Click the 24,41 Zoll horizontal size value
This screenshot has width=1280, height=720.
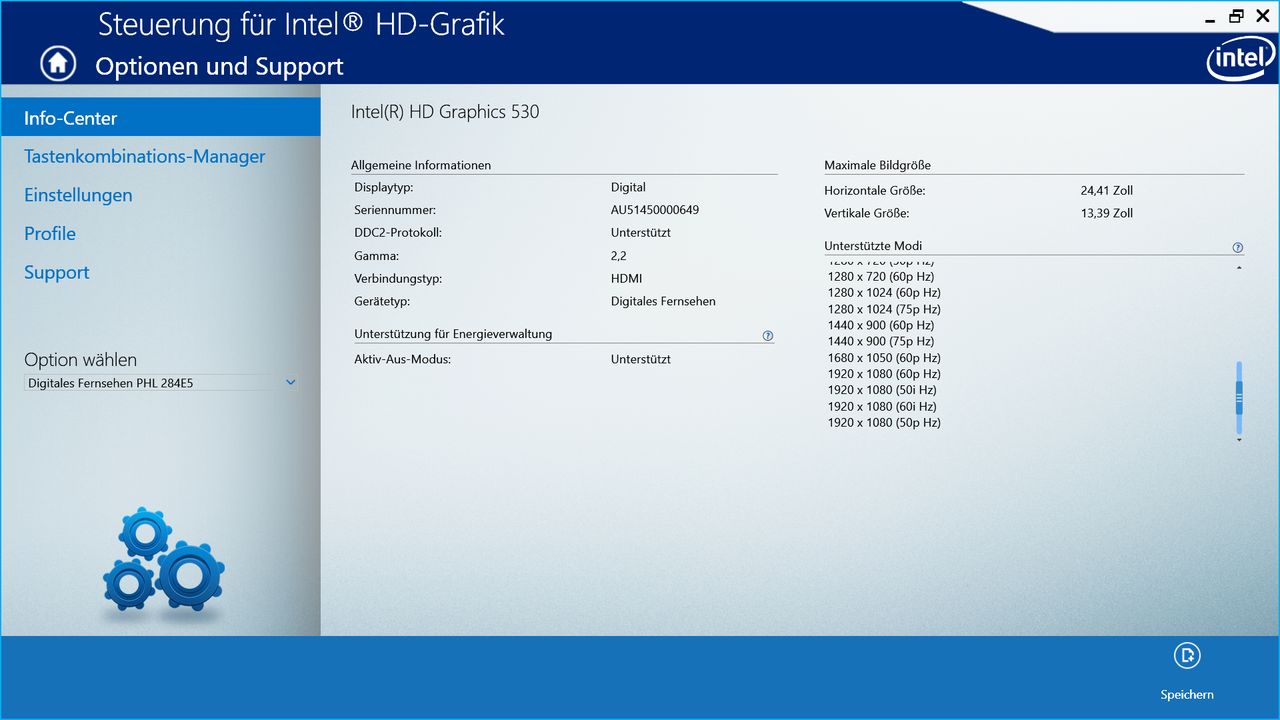(1107, 190)
